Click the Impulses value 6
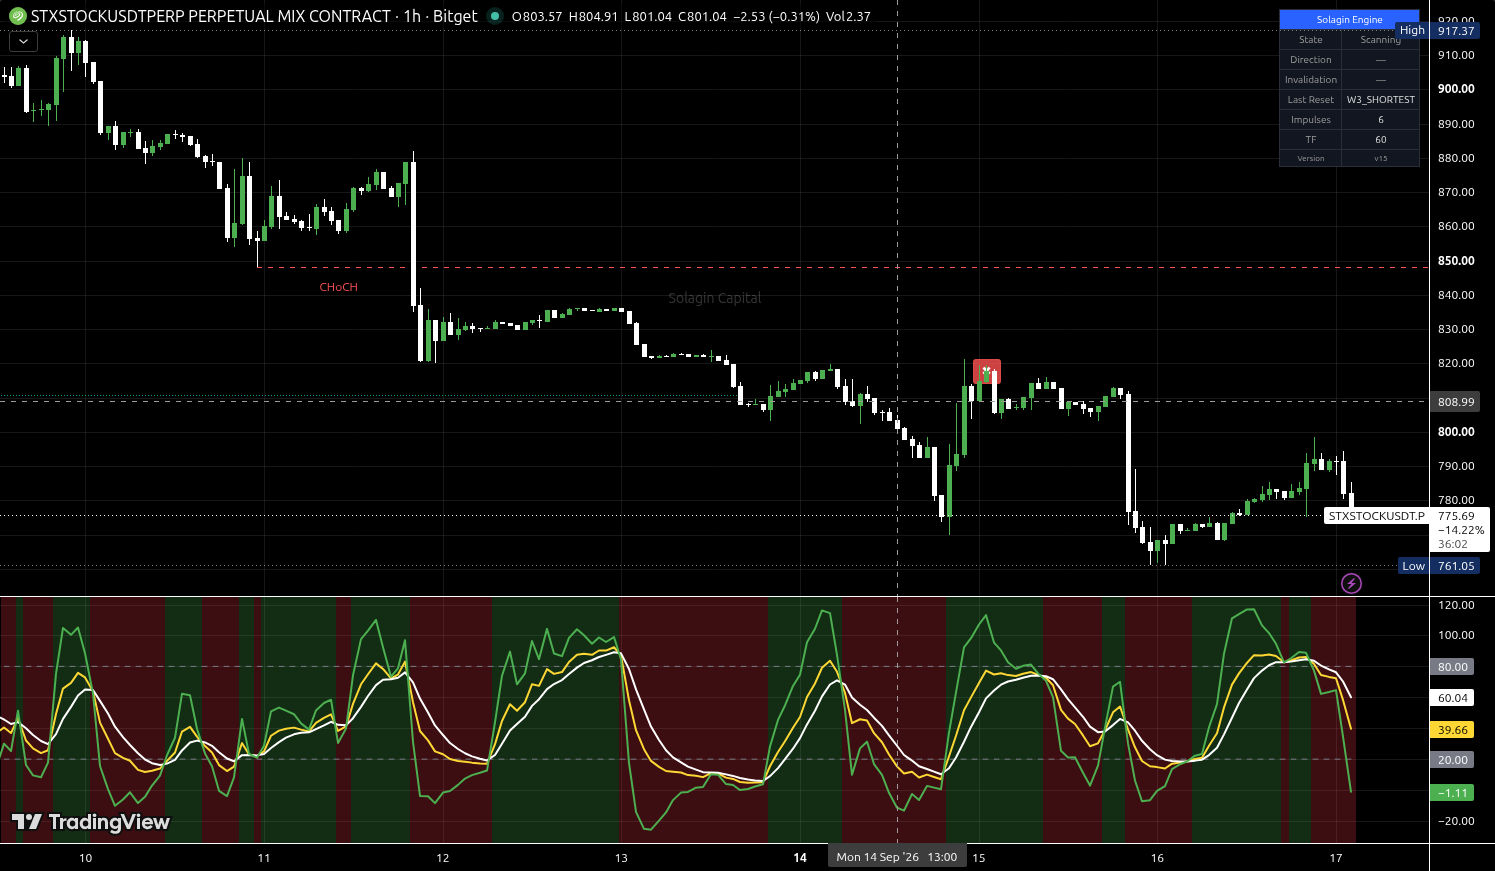 point(1380,120)
